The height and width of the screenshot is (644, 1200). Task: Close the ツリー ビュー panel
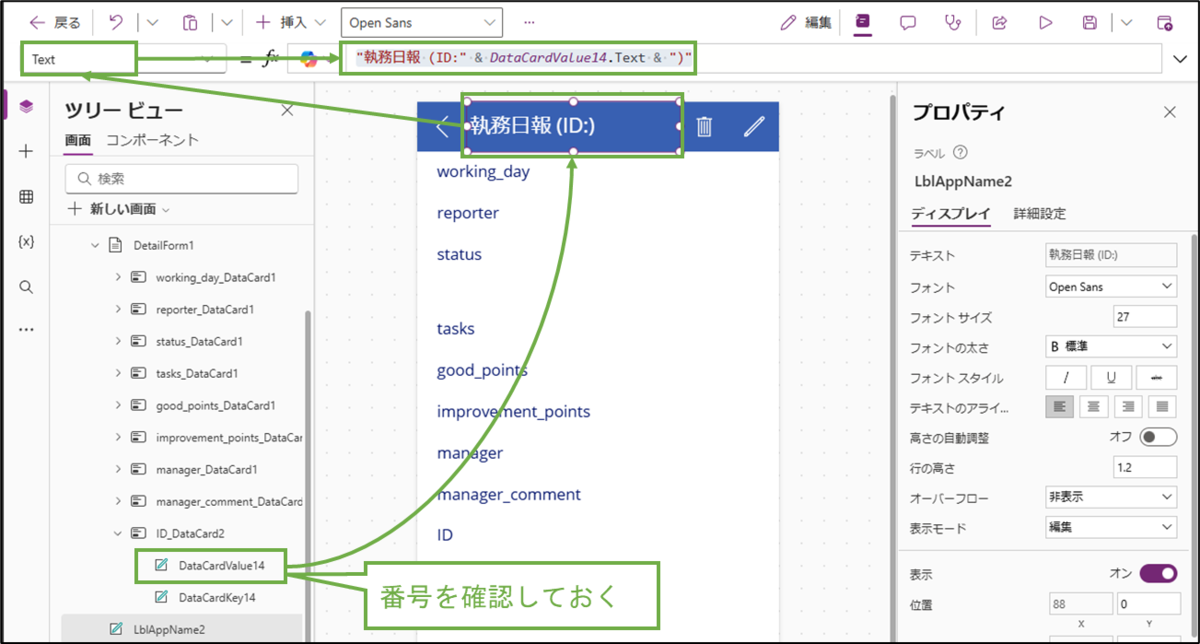pos(287,111)
